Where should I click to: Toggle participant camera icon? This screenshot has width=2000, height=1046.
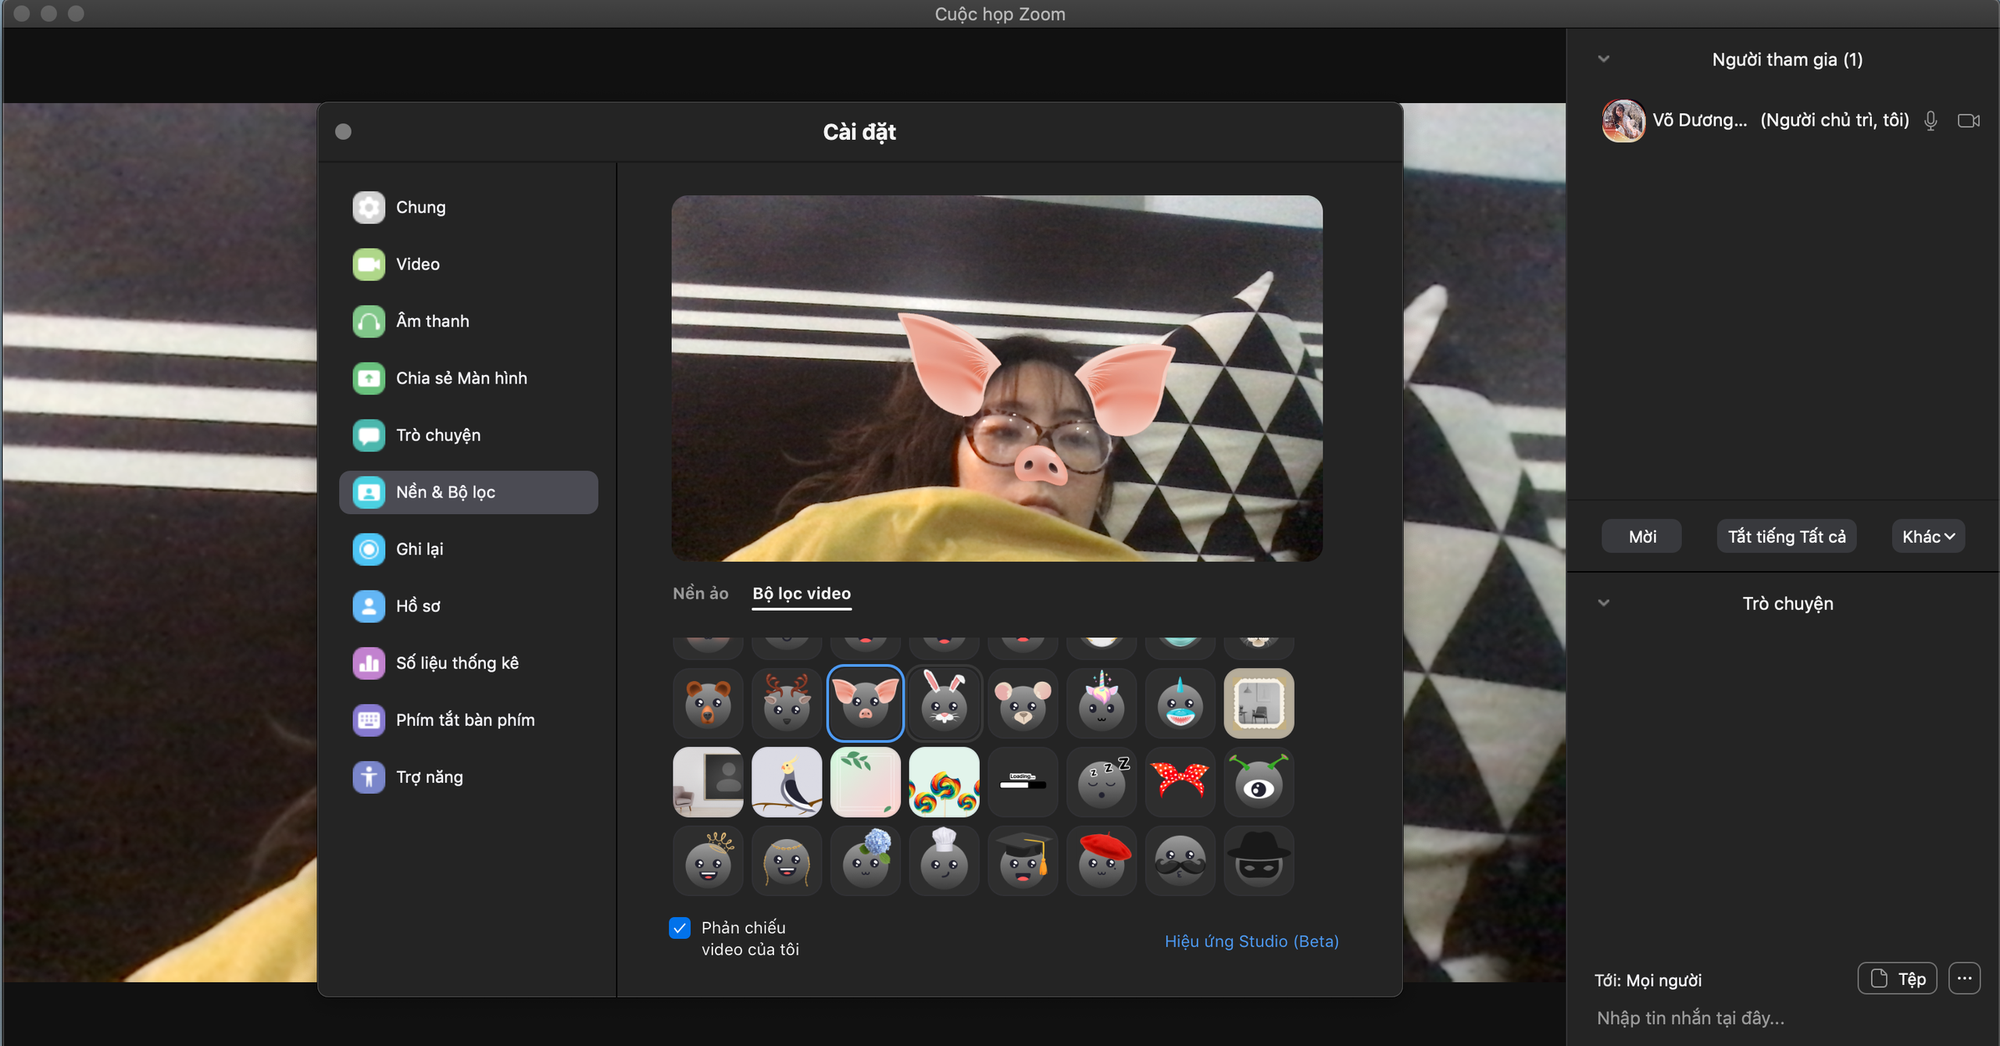(1969, 121)
